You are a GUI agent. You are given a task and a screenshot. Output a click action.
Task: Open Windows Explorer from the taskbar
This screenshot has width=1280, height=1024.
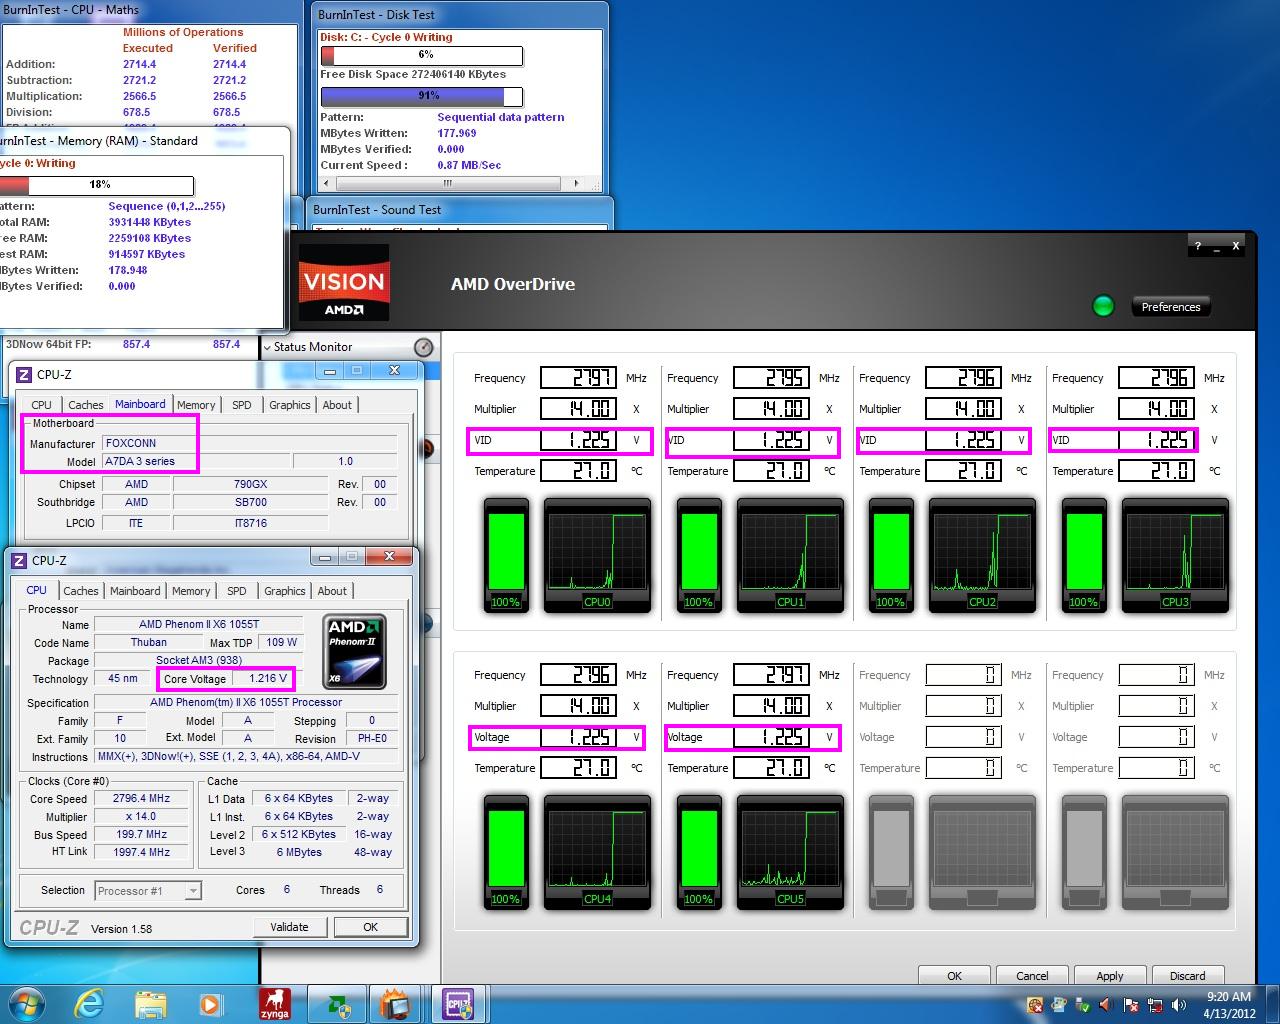[151, 1004]
